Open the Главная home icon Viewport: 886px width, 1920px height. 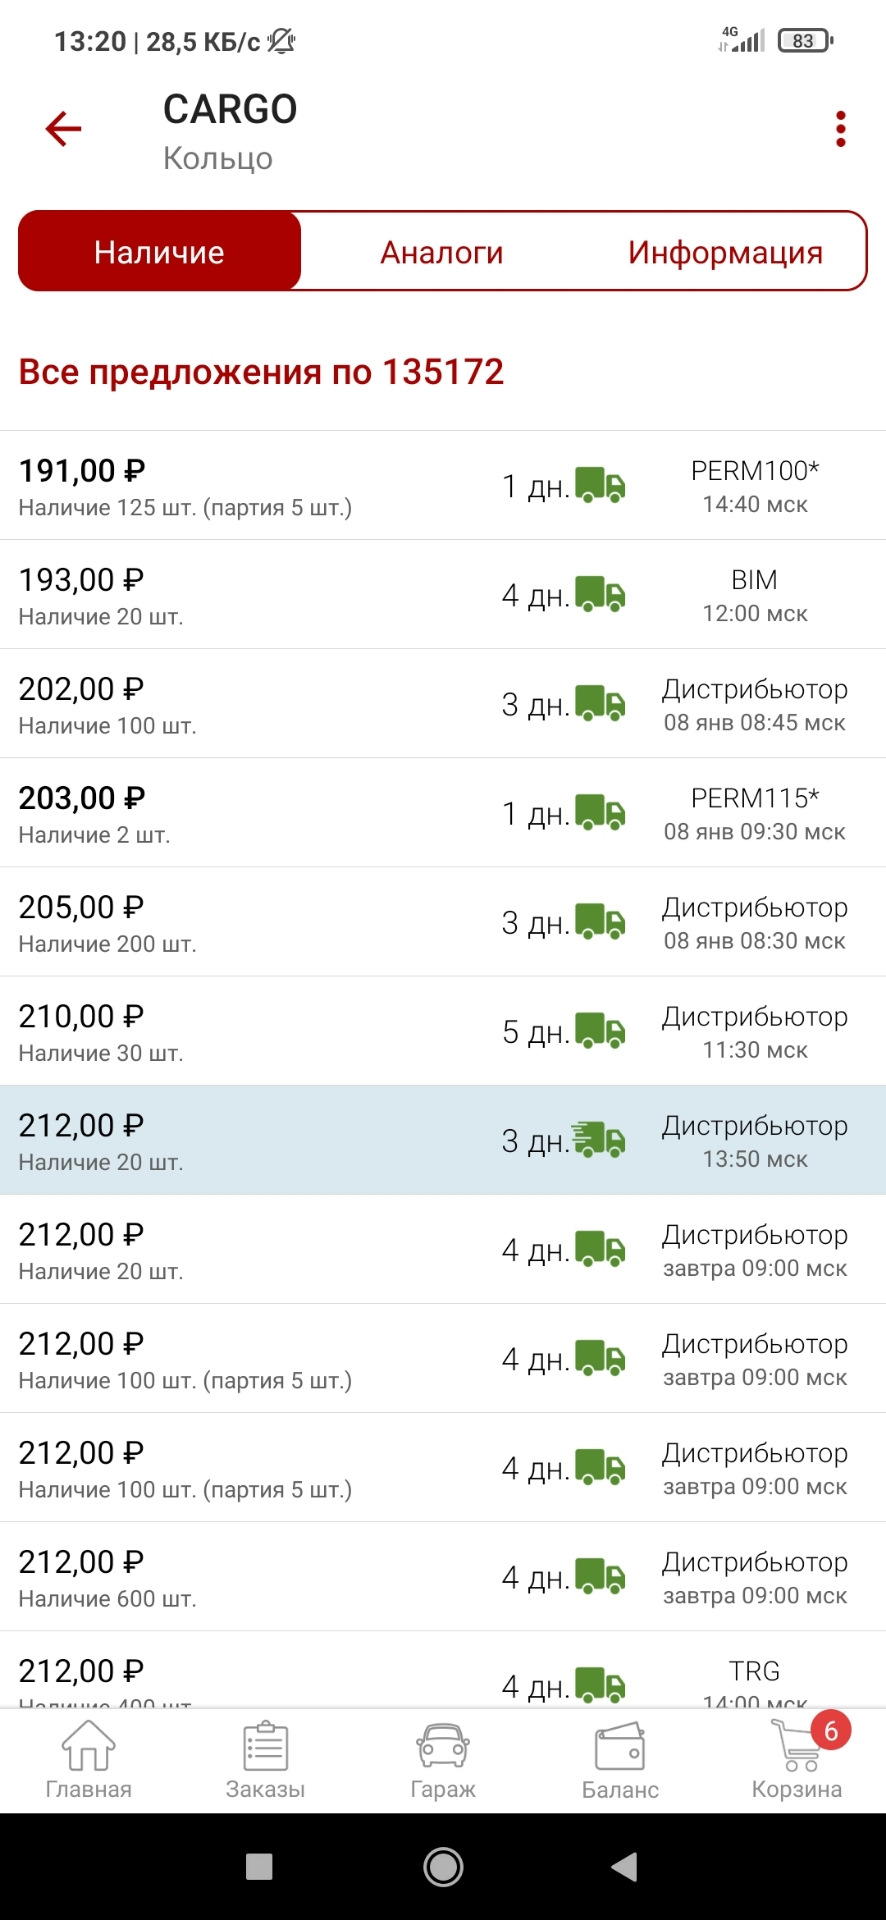pos(88,1760)
